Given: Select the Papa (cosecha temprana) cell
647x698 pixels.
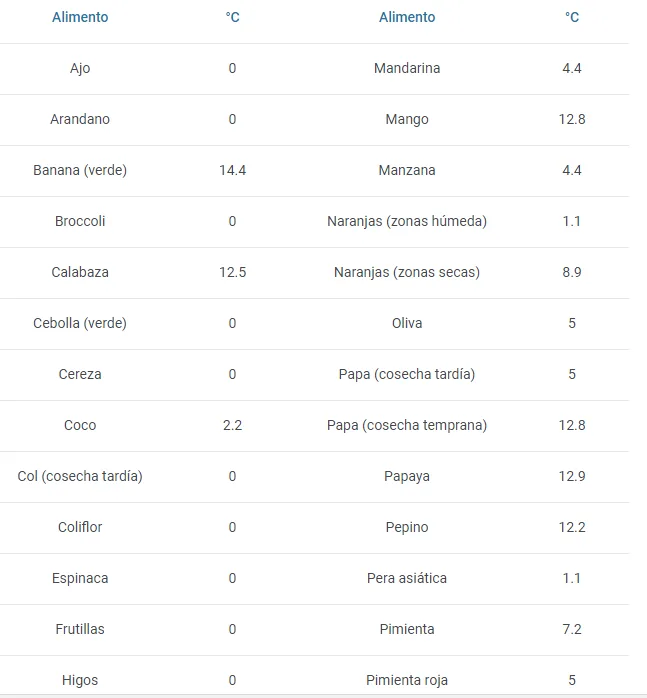Looking at the screenshot, I should coord(407,425).
